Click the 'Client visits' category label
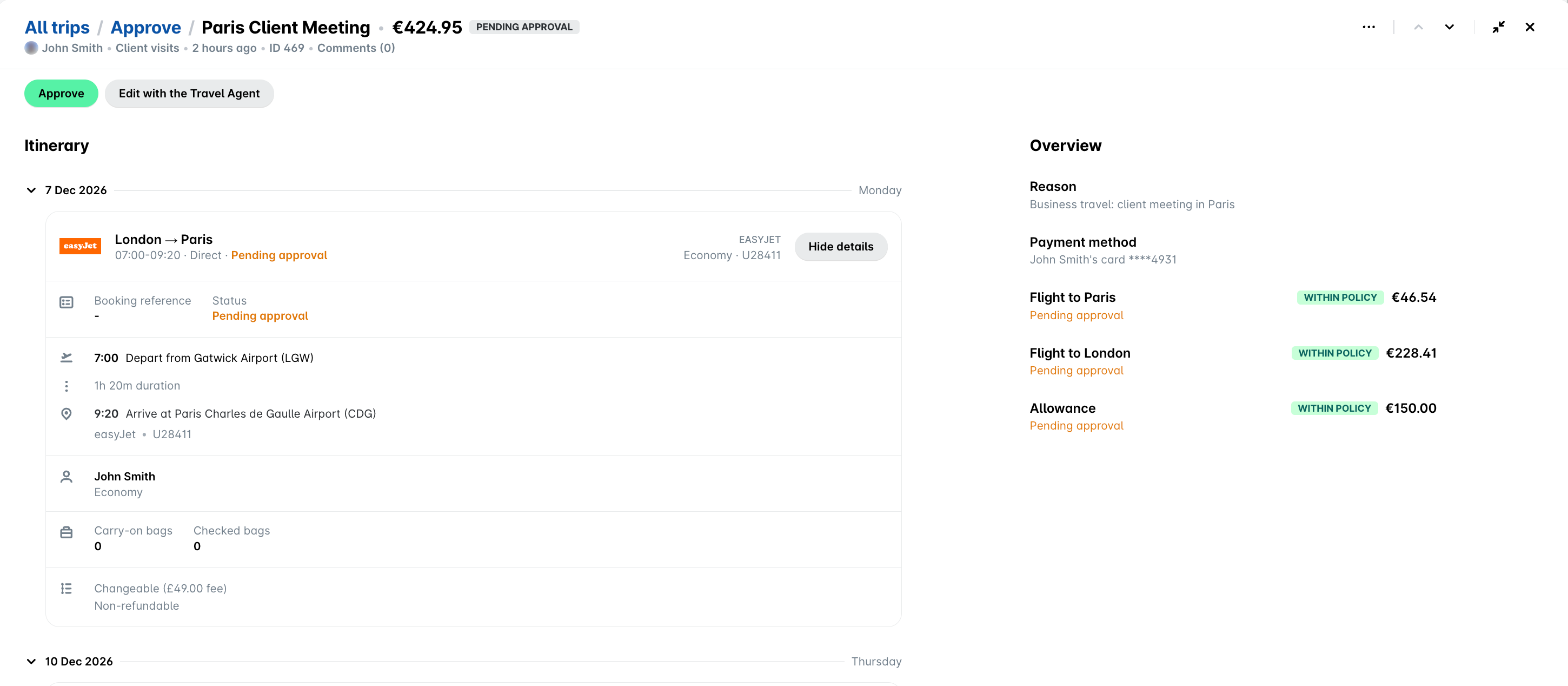 147,48
